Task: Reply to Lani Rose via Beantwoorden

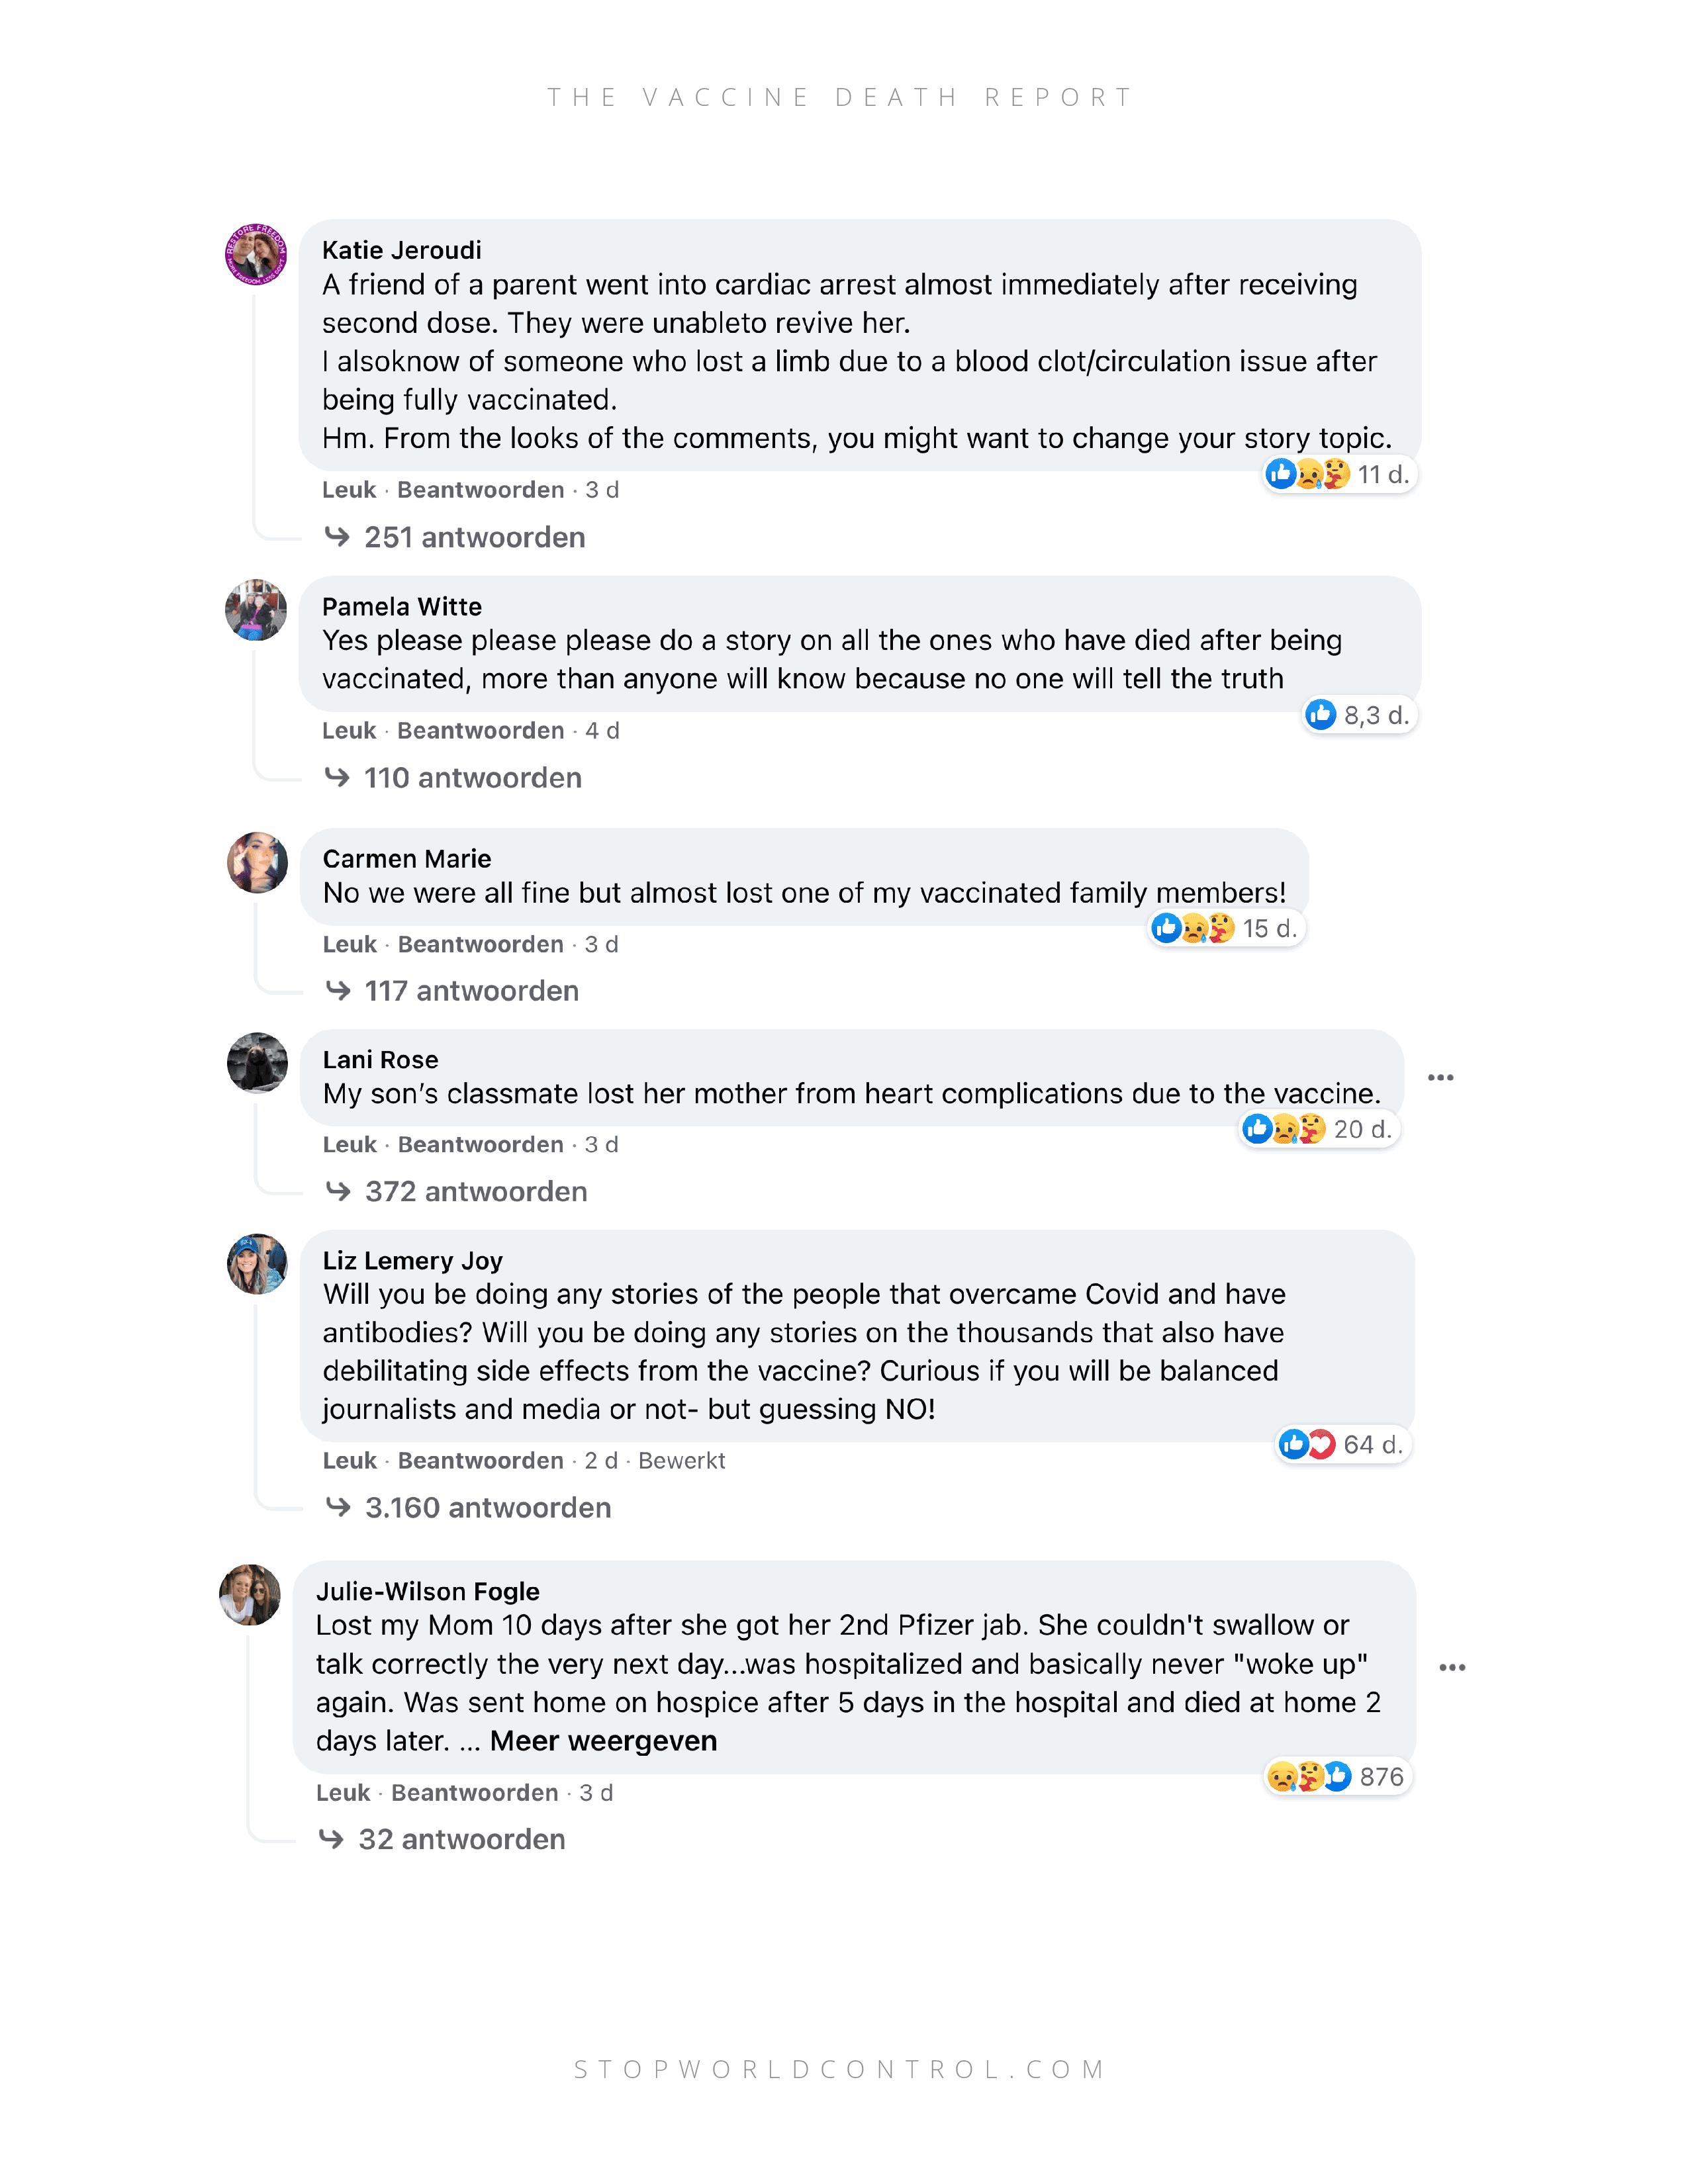Action: (x=481, y=1144)
